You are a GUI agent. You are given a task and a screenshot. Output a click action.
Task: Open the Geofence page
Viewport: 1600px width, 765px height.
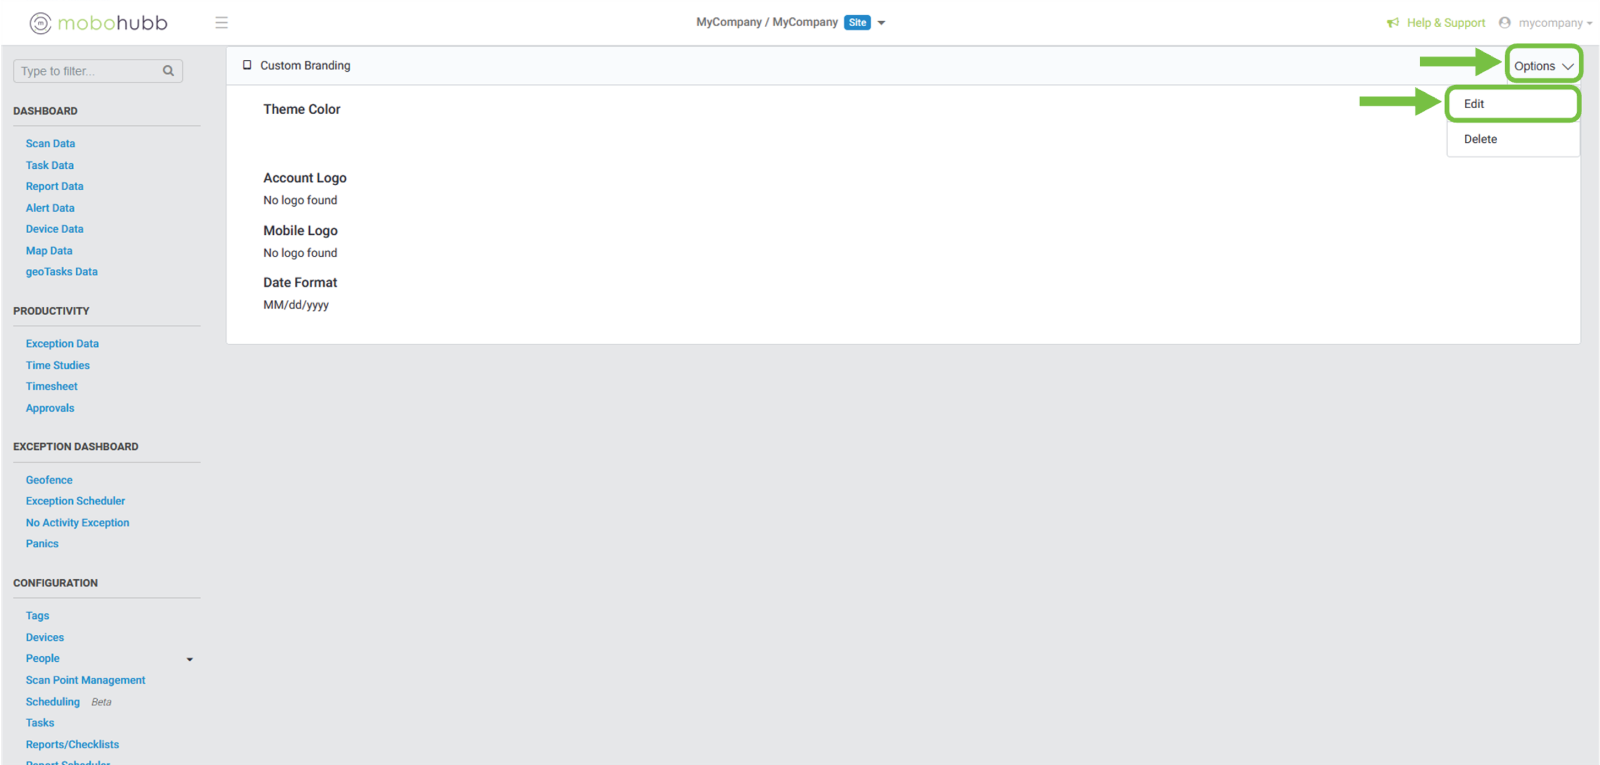[49, 480]
